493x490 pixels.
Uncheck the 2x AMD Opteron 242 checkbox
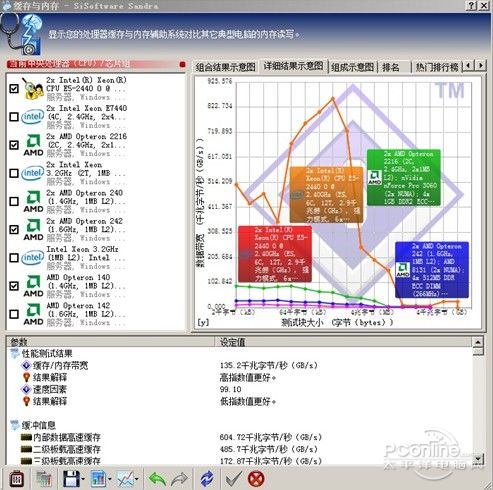tap(14, 230)
